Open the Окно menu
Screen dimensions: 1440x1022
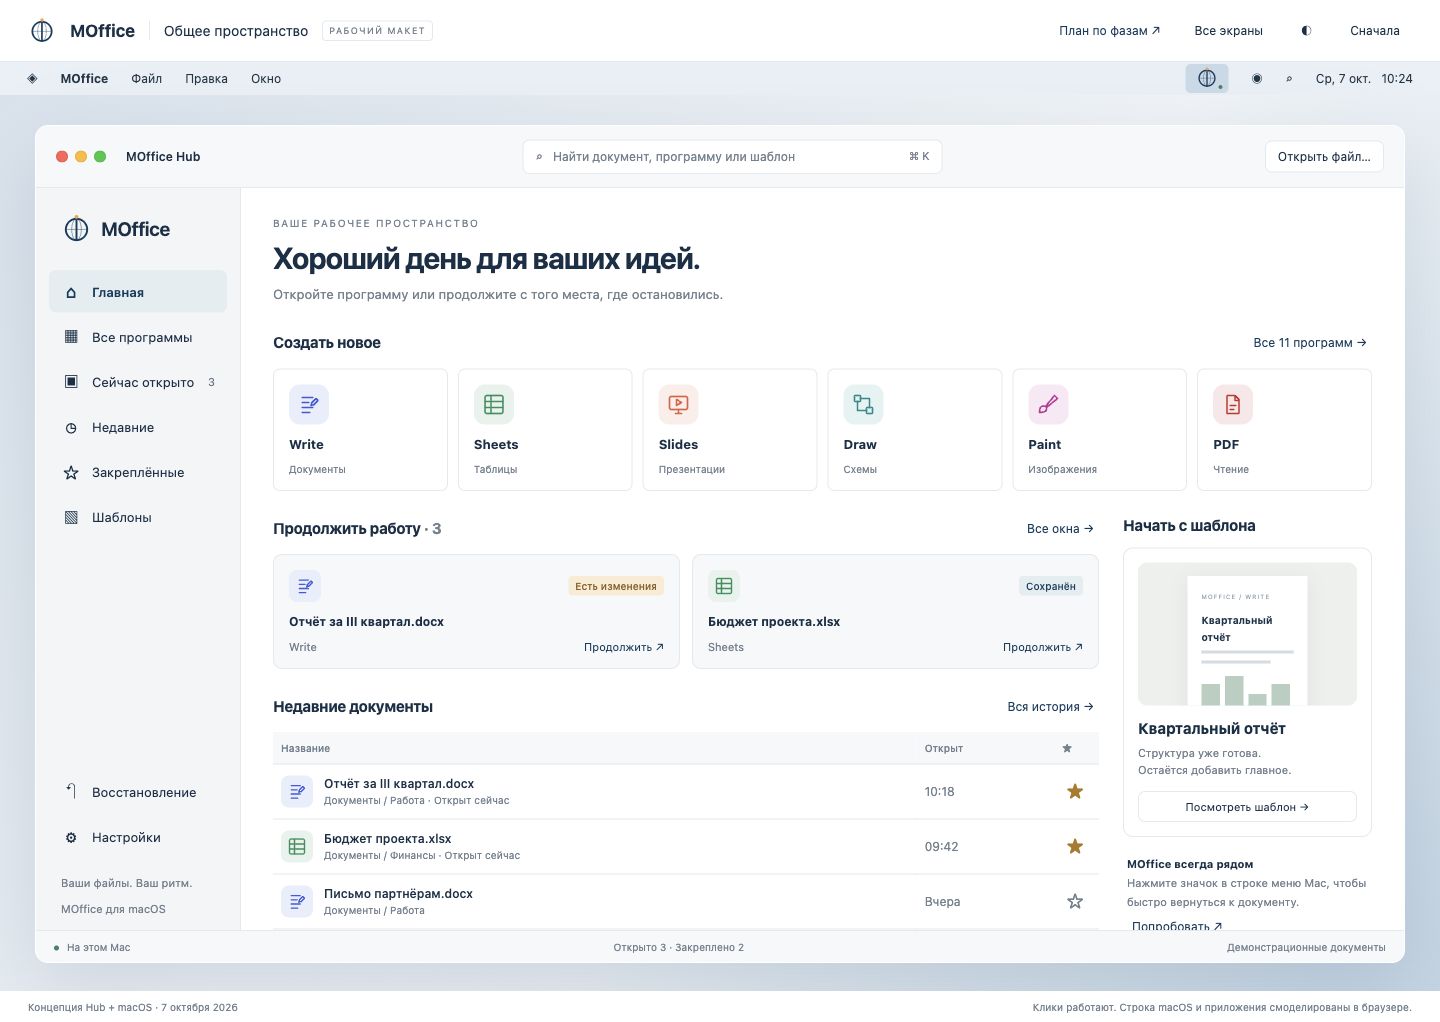click(266, 79)
